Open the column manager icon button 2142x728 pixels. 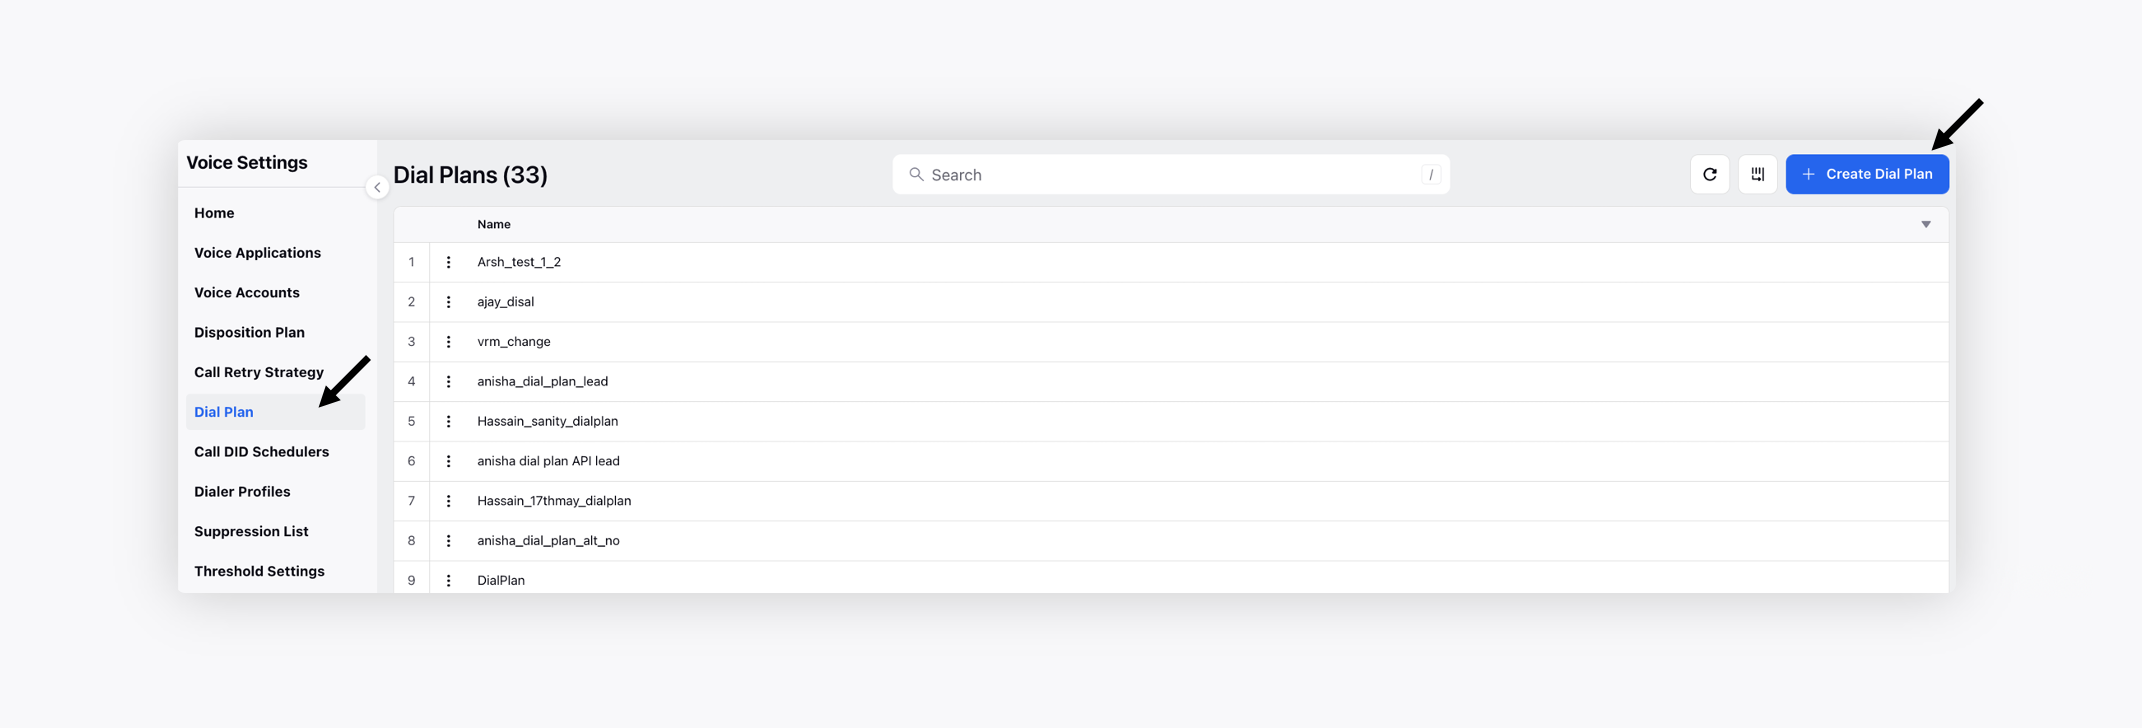click(1757, 174)
